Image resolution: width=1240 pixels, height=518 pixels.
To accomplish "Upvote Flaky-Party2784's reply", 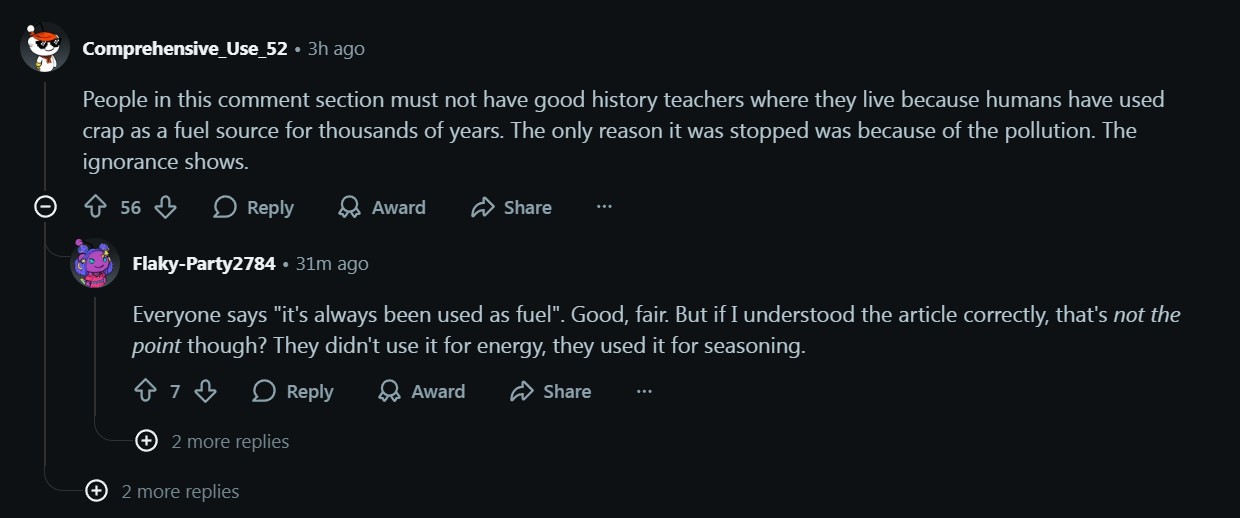I will pyautogui.click(x=146, y=391).
